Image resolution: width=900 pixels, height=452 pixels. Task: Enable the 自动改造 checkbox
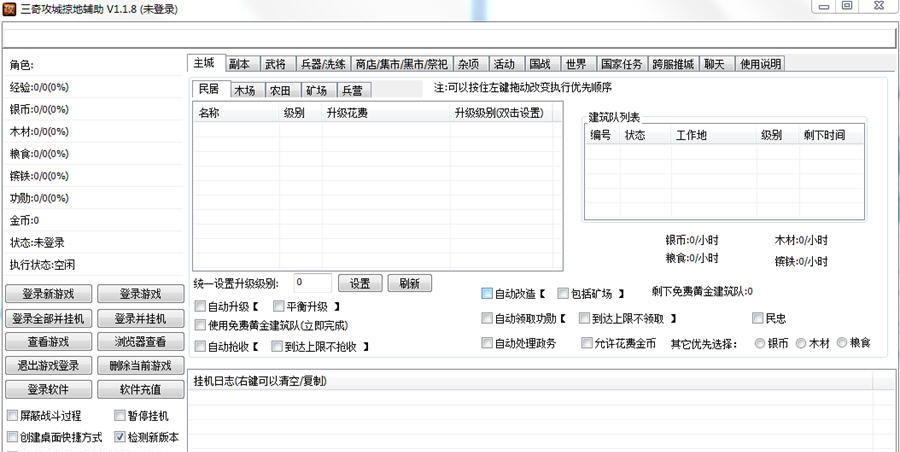click(x=487, y=293)
